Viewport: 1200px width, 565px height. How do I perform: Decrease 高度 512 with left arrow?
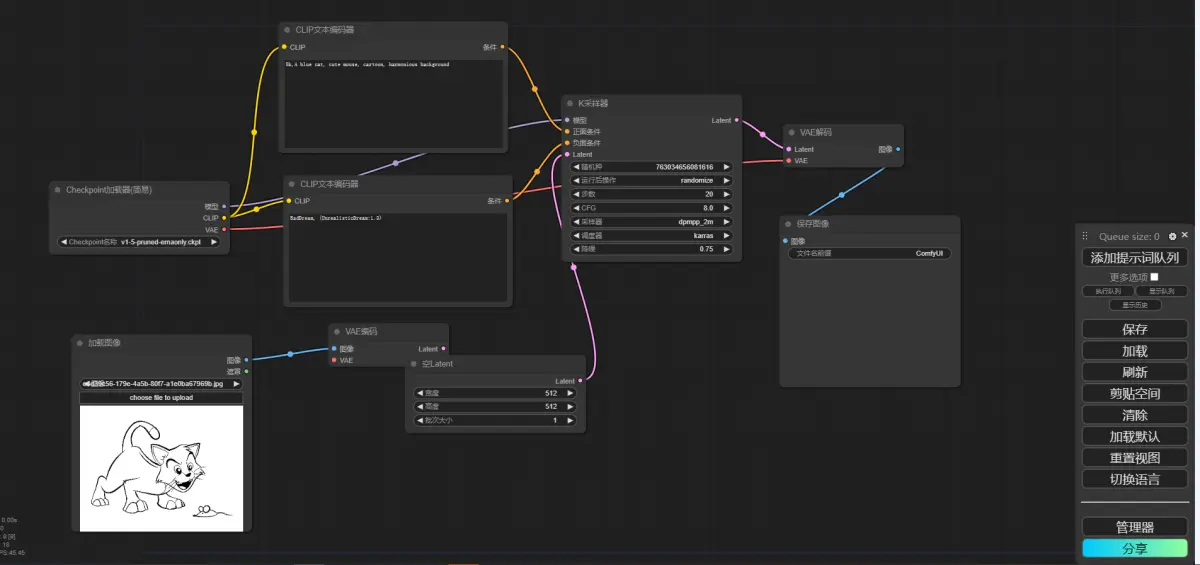coord(421,407)
